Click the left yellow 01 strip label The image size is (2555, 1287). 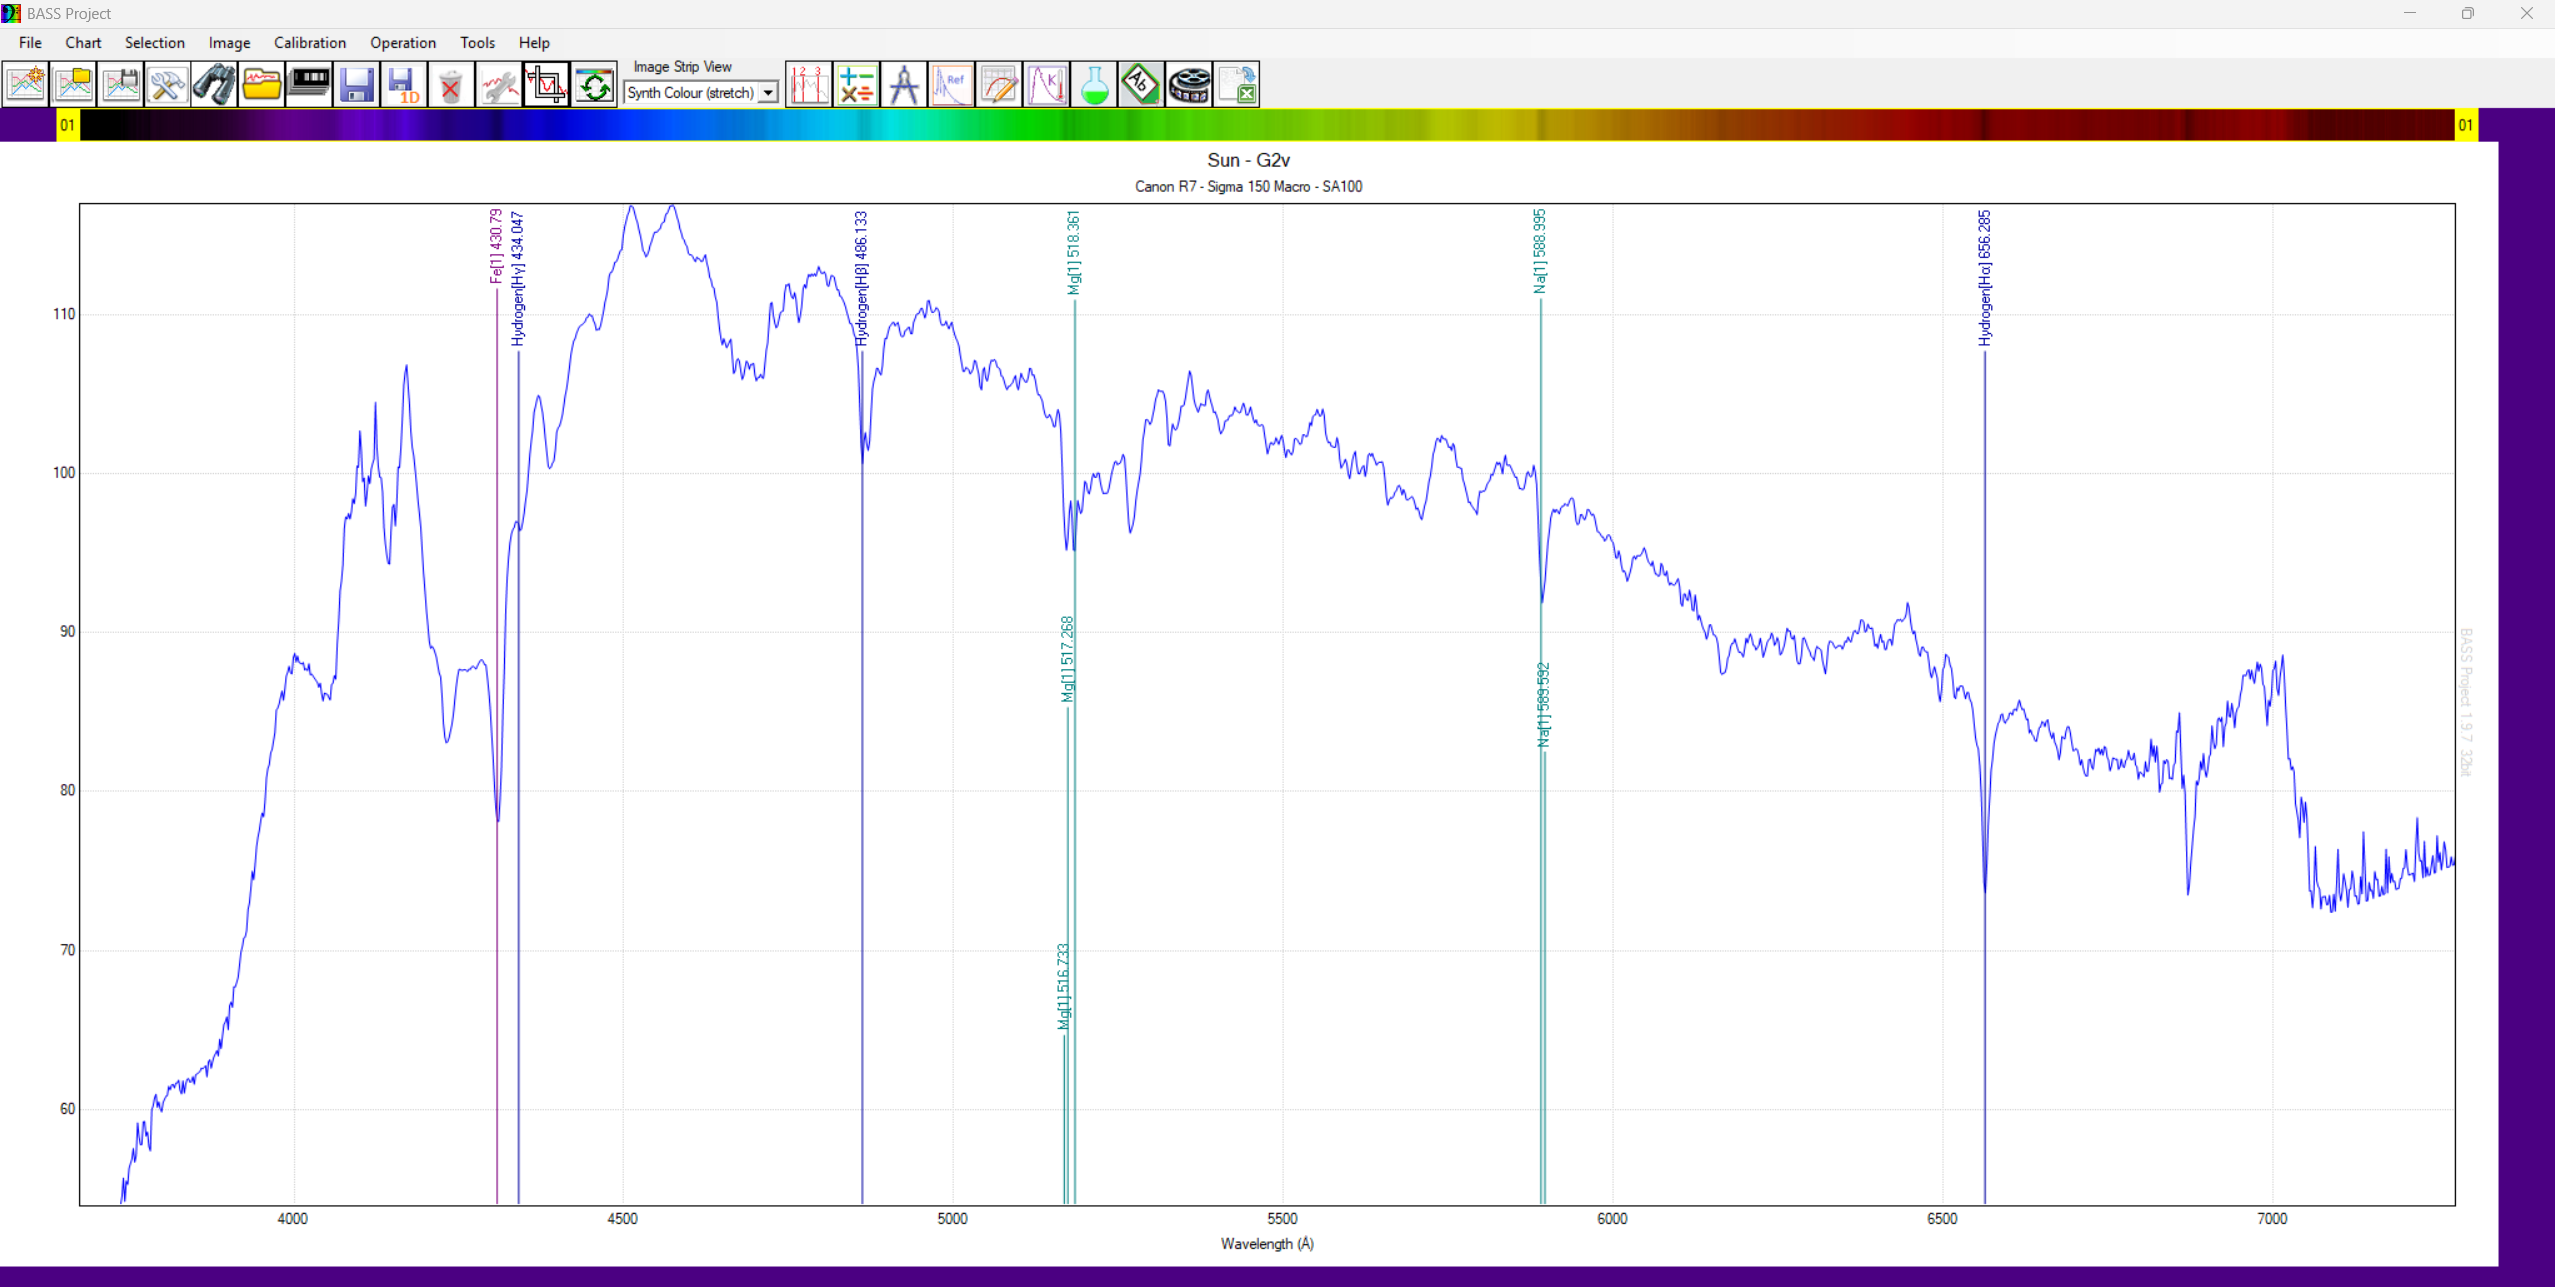(x=67, y=125)
